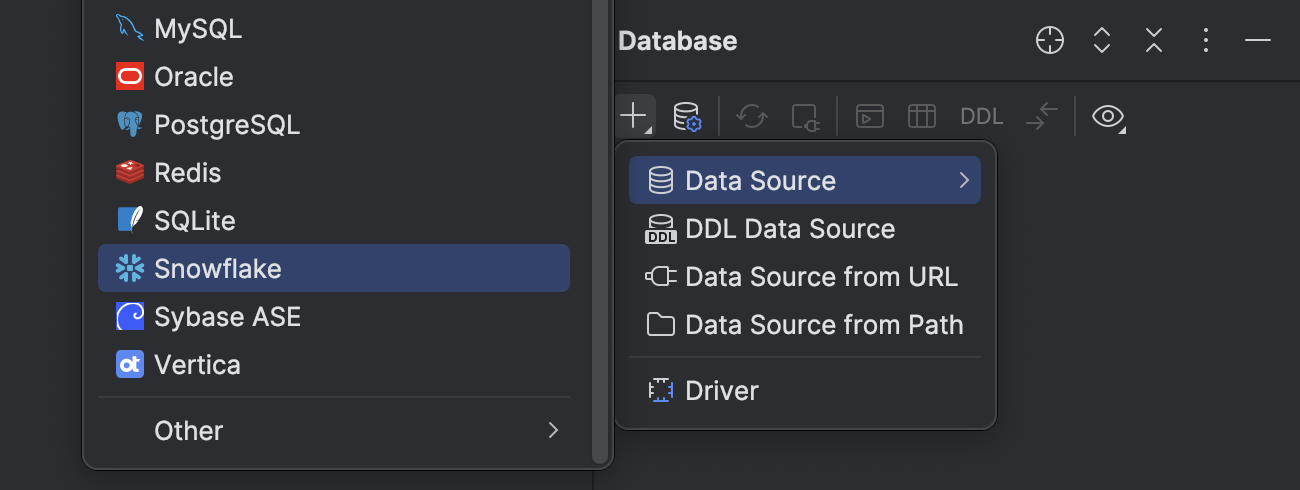The width and height of the screenshot is (1300, 490).
Task: Expand all in the Database panel
Action: coord(1102,41)
